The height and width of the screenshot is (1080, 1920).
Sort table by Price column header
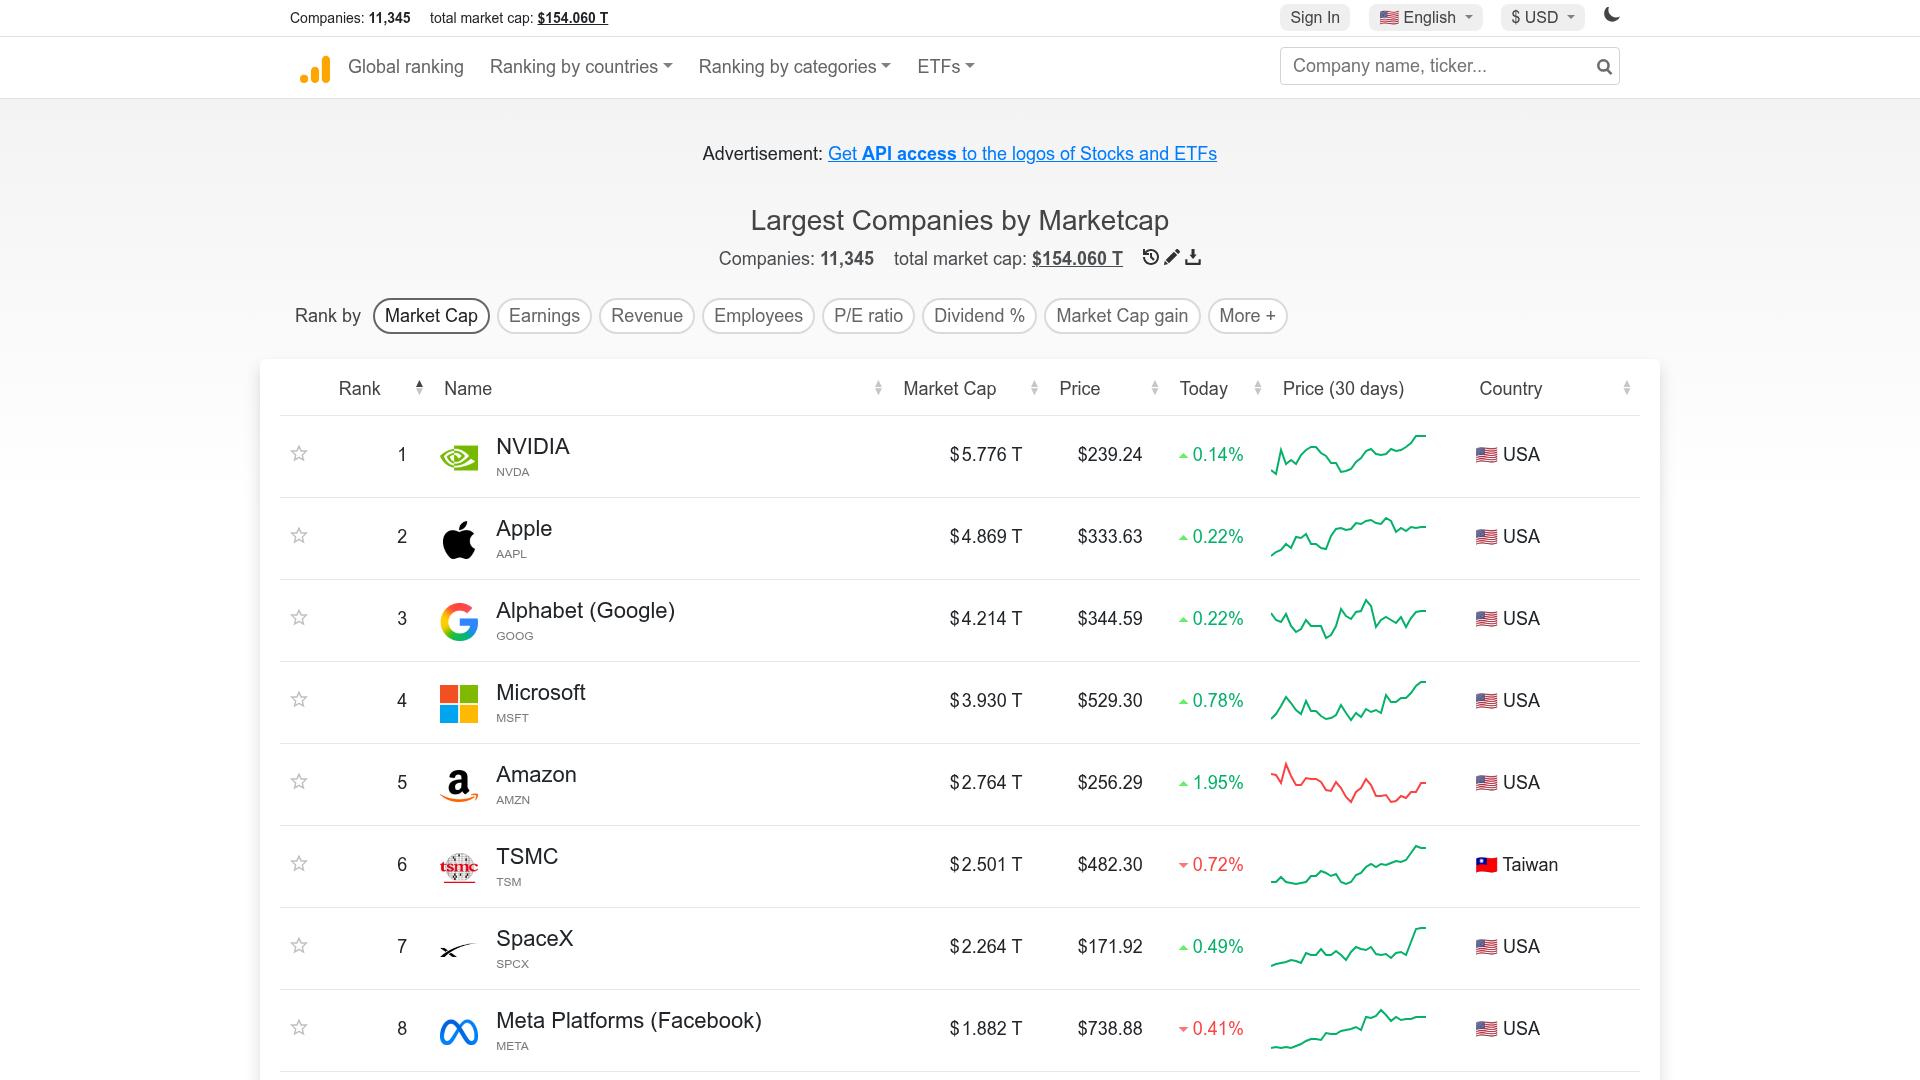point(1108,389)
